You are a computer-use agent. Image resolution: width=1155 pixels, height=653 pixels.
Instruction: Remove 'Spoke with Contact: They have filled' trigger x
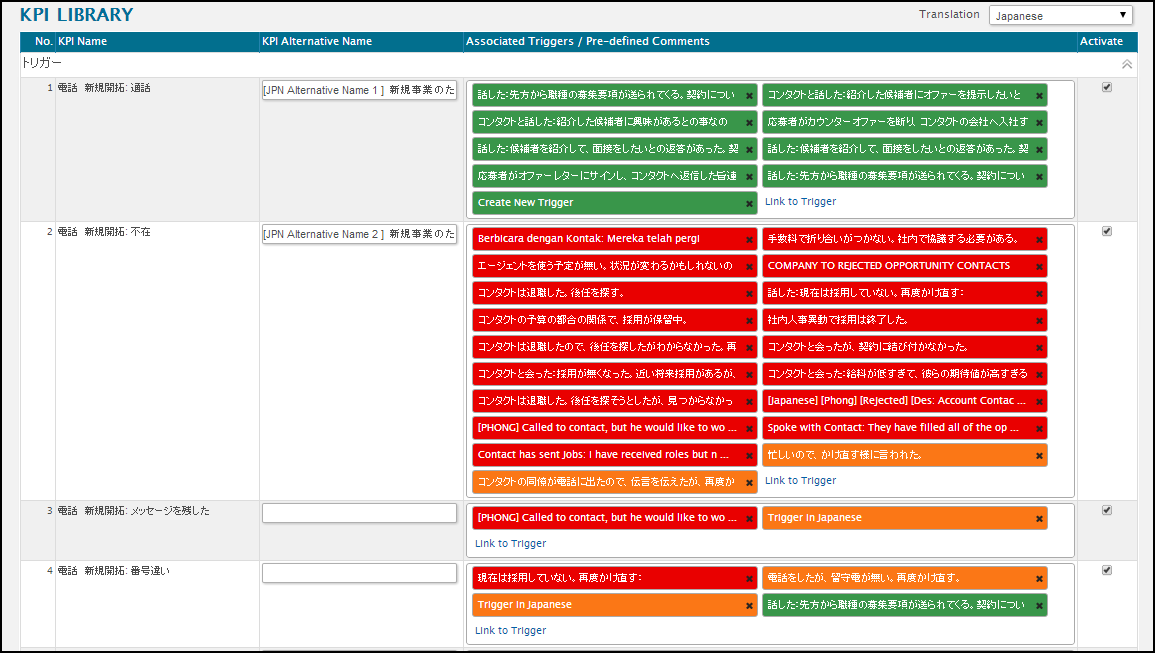(x=1039, y=429)
